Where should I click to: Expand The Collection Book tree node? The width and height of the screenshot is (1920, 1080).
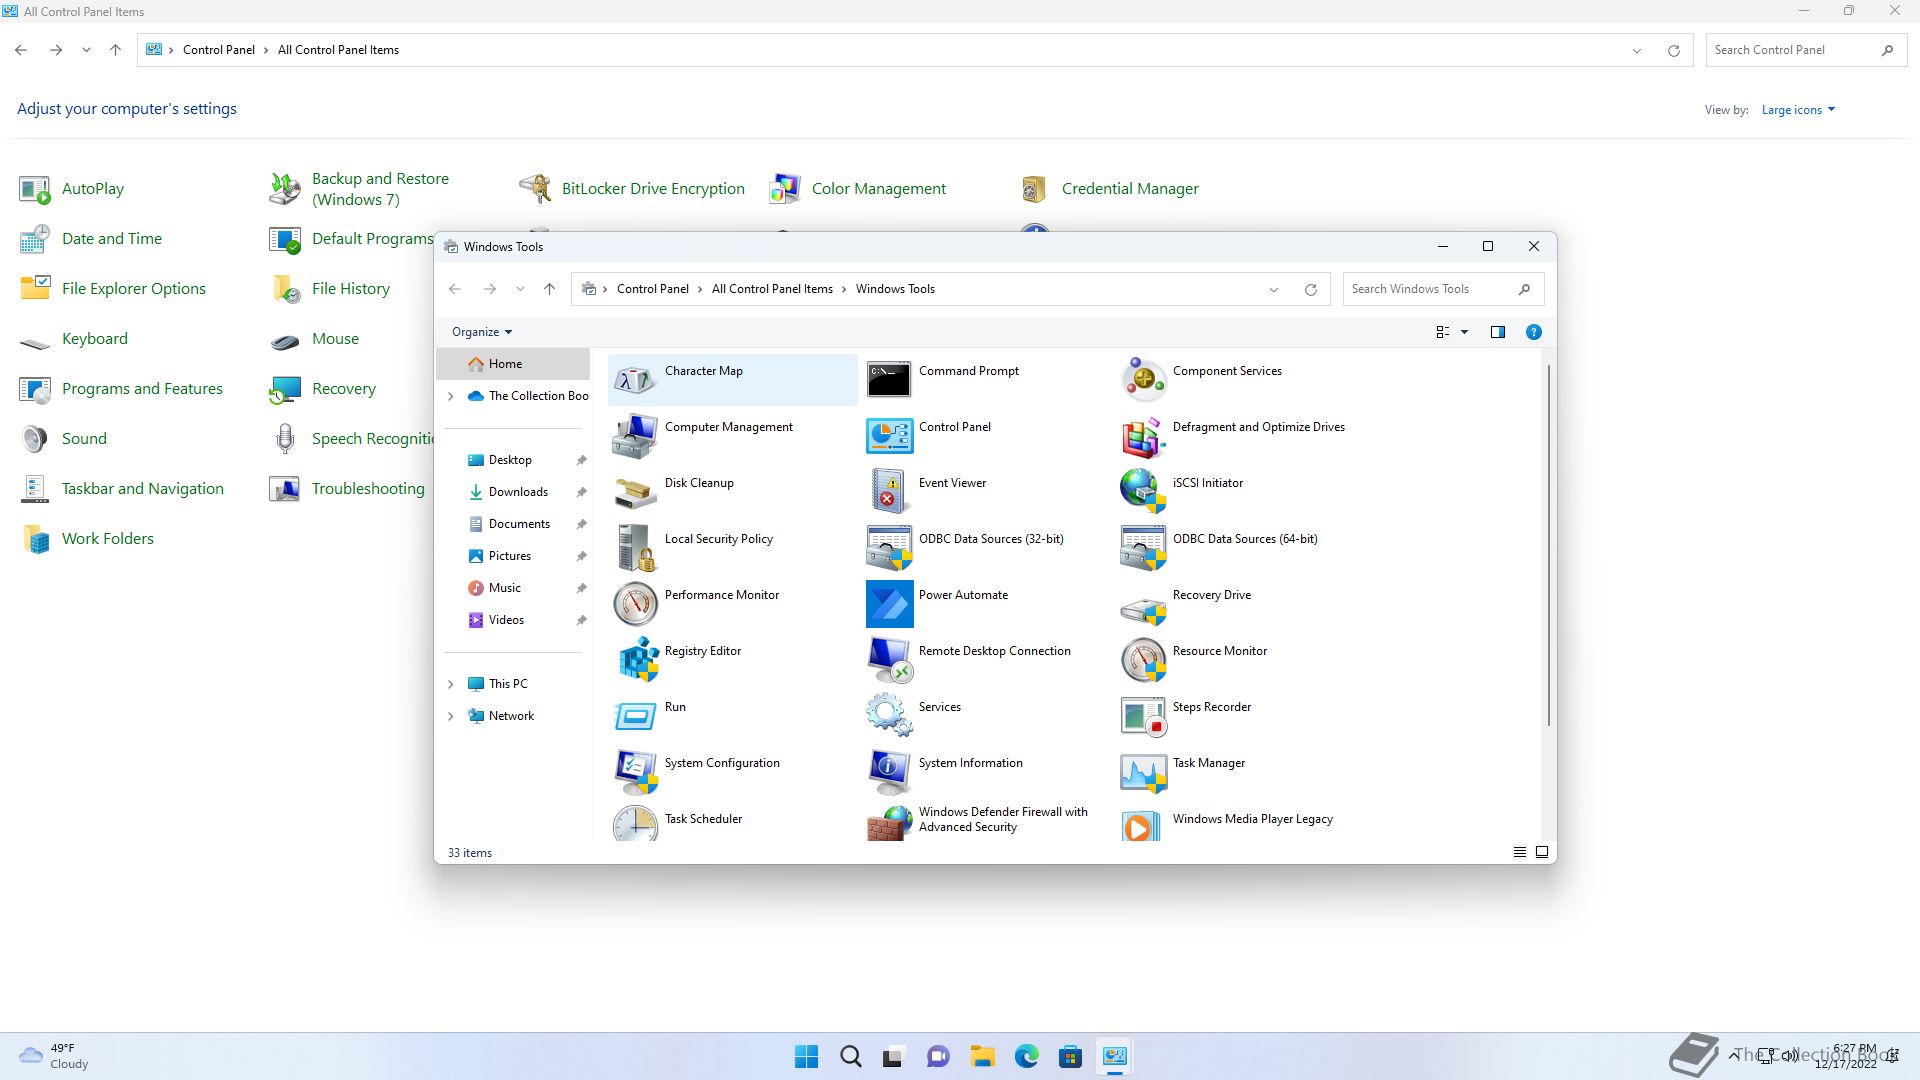tap(450, 396)
